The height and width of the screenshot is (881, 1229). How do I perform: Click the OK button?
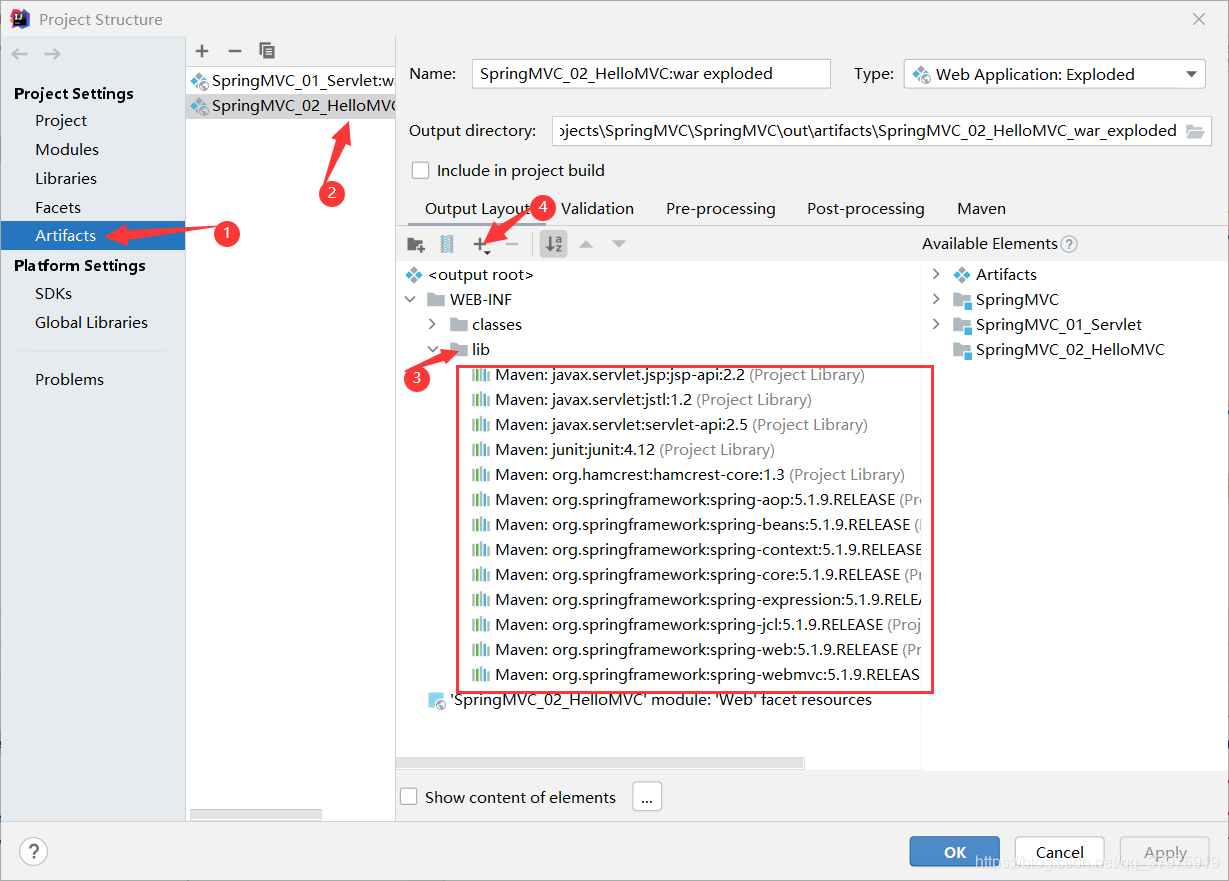click(x=955, y=852)
